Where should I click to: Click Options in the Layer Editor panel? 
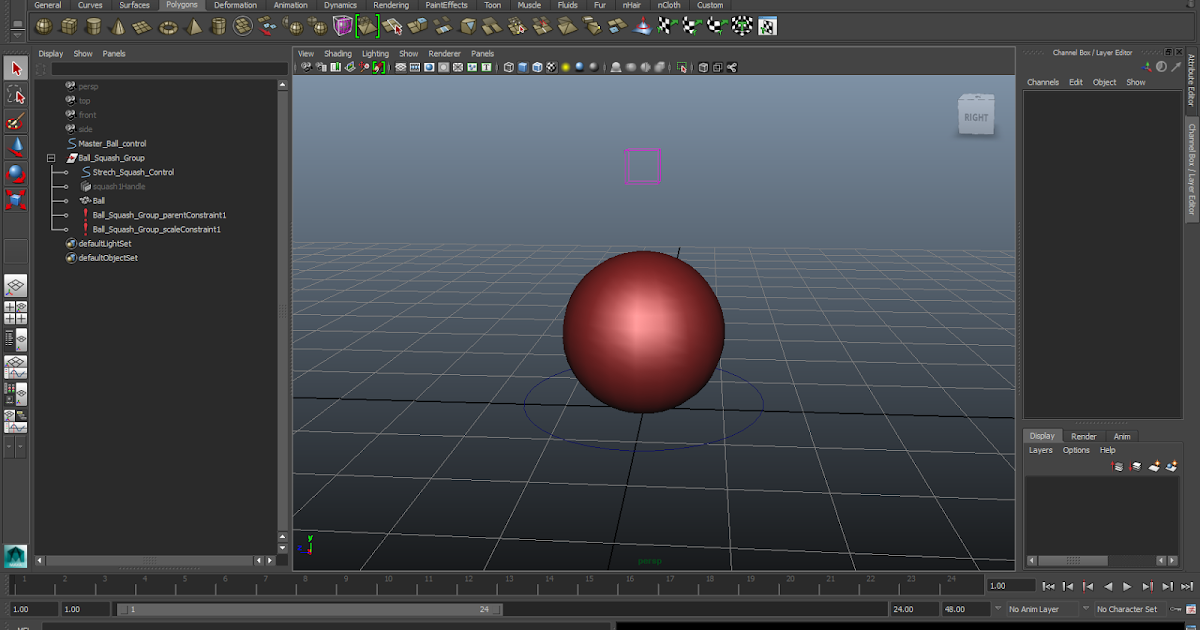point(1075,450)
